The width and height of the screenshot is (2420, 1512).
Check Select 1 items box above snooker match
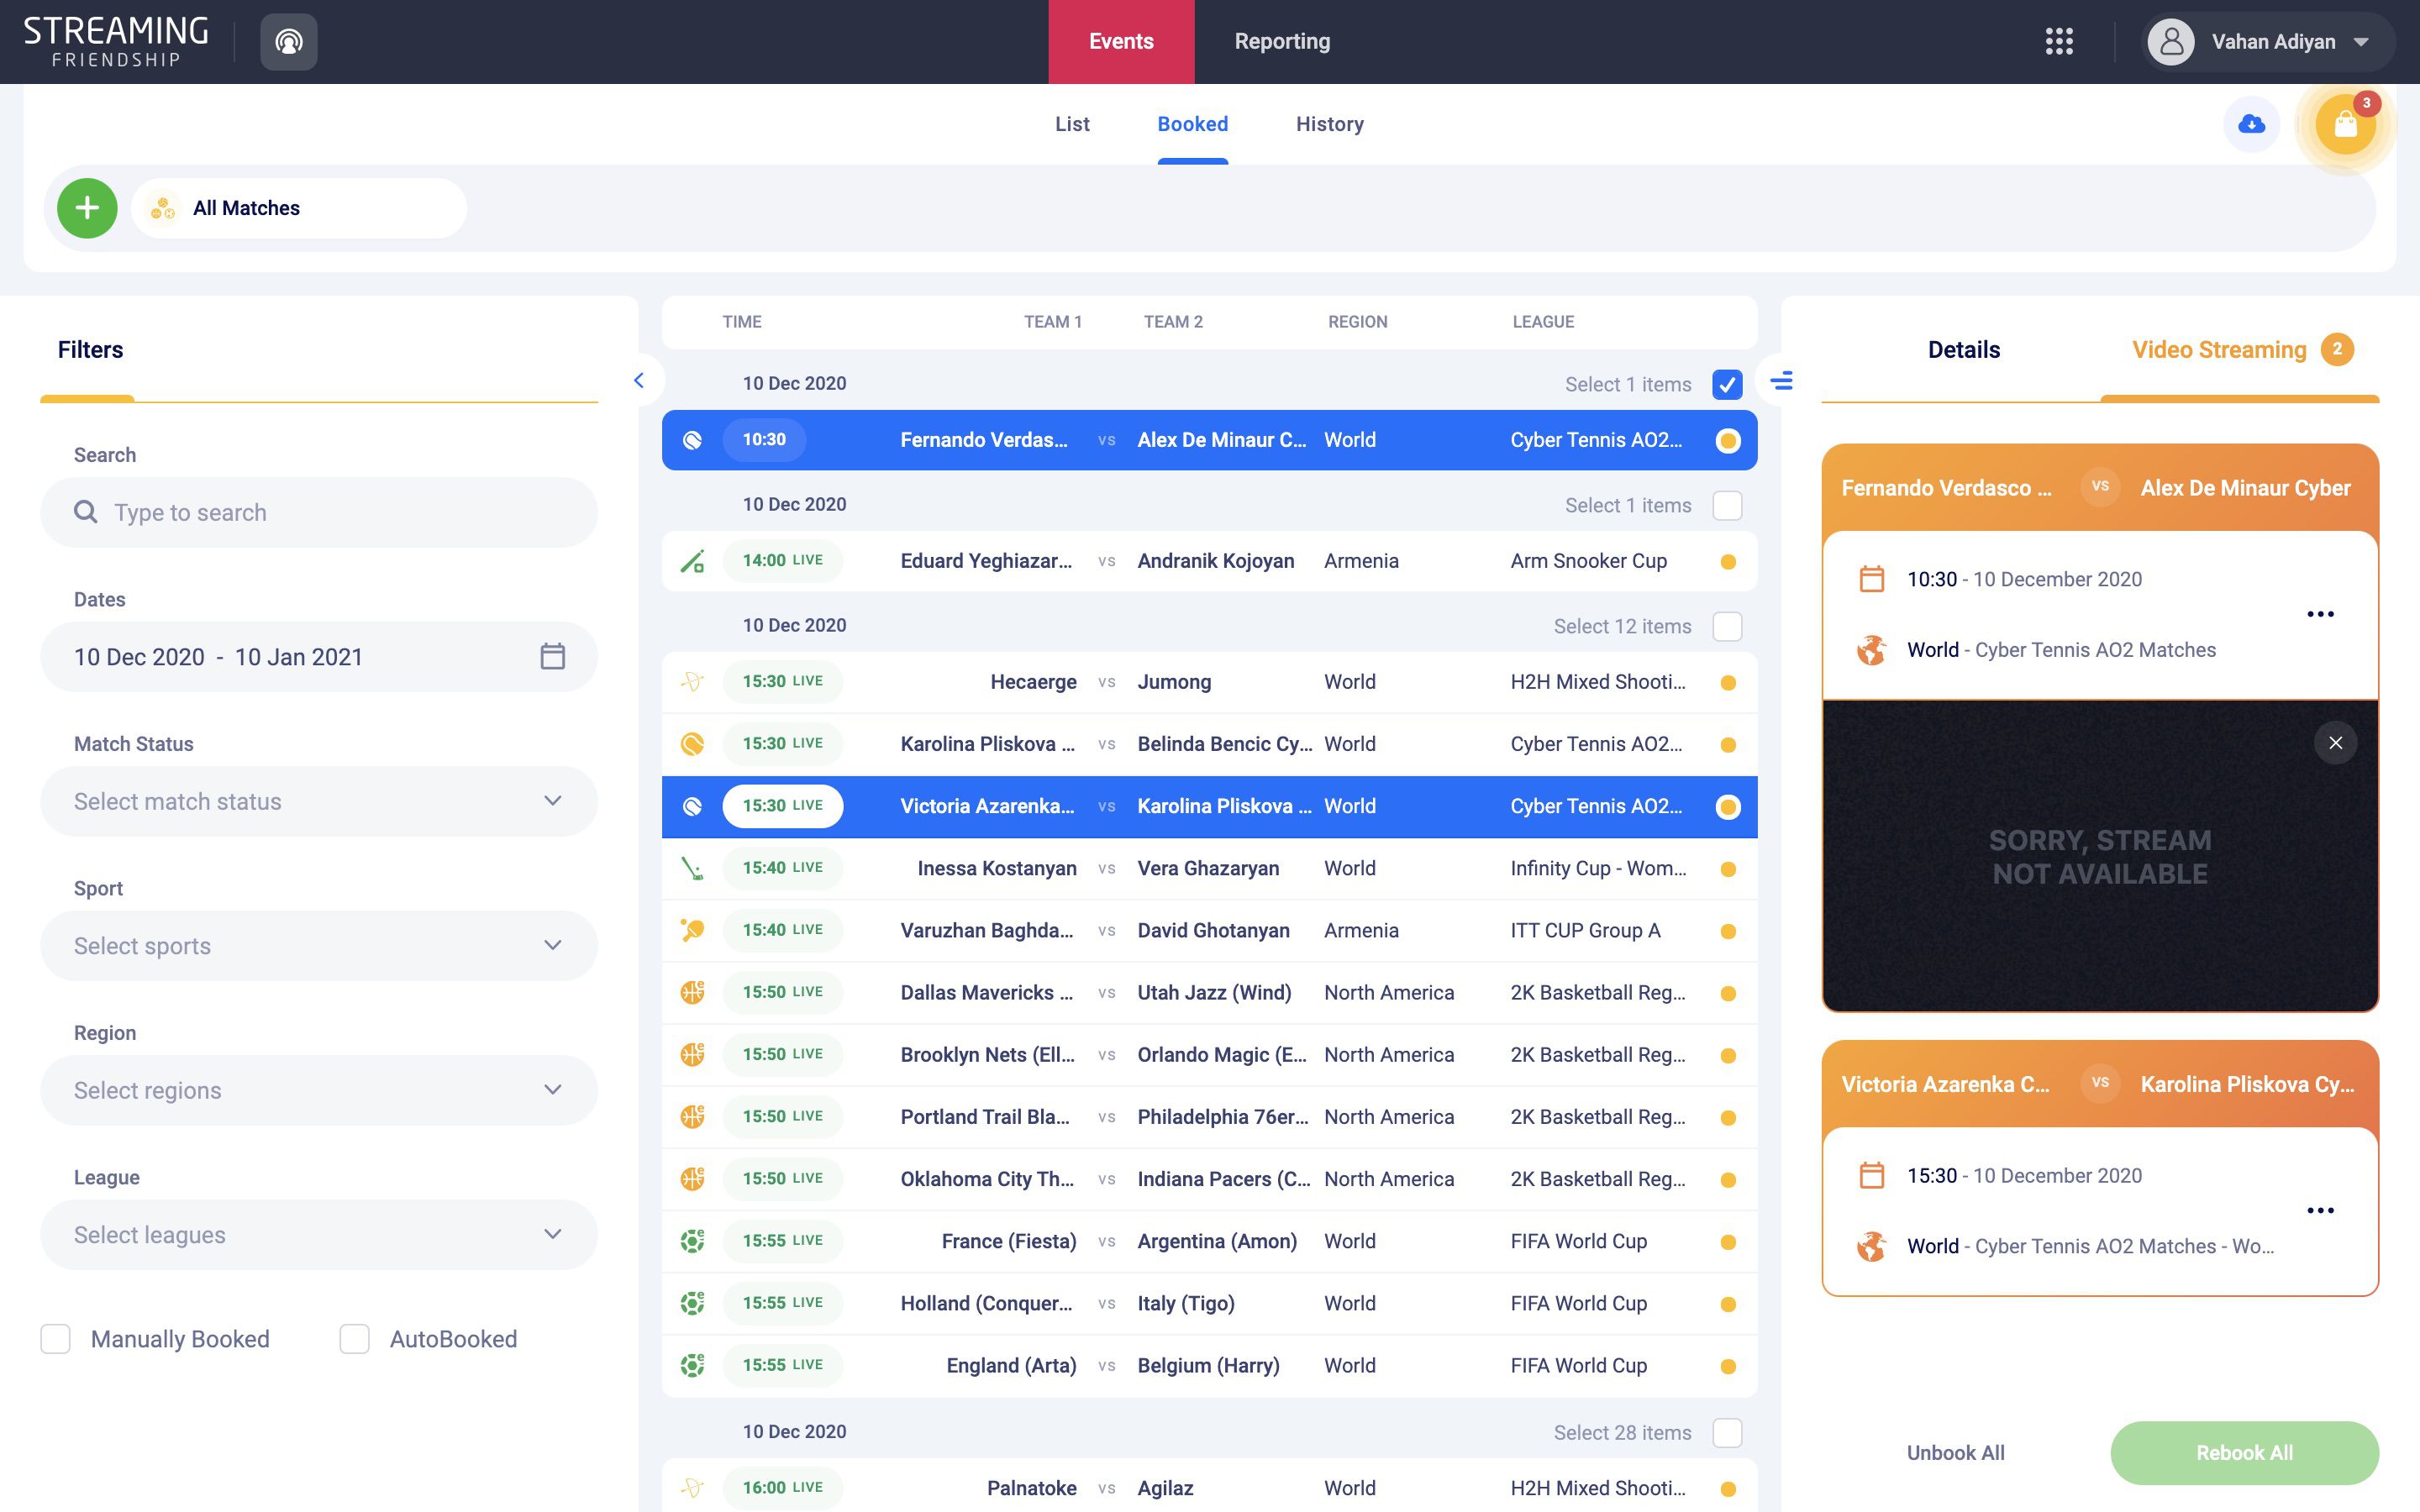[x=1727, y=506]
